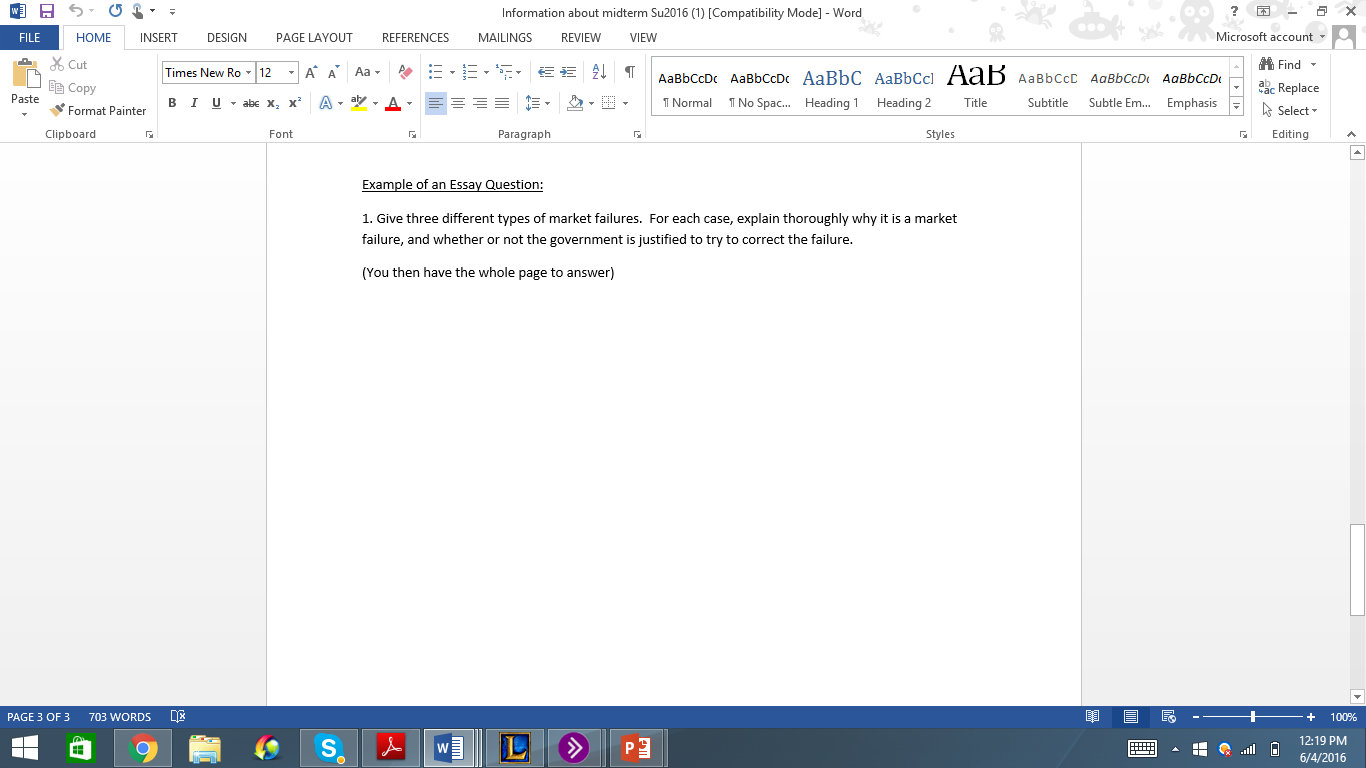Toggle Print Layout view

point(1131,717)
